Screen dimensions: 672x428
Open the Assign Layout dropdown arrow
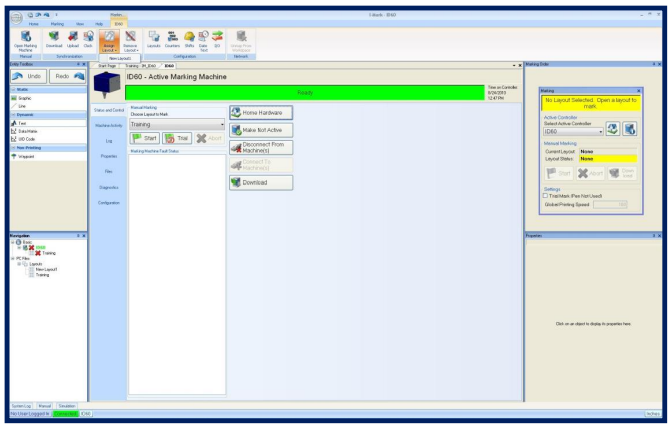(108, 50)
